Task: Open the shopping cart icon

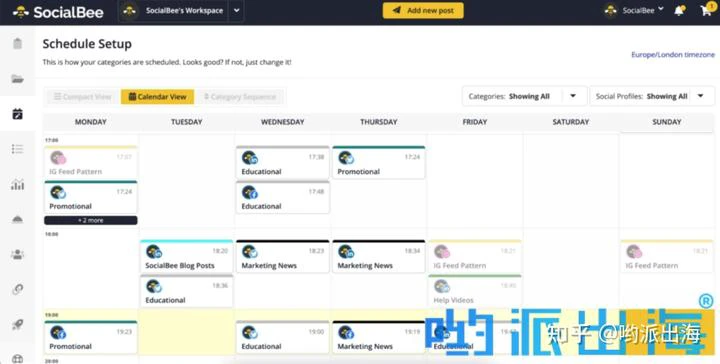Action: tap(706, 10)
